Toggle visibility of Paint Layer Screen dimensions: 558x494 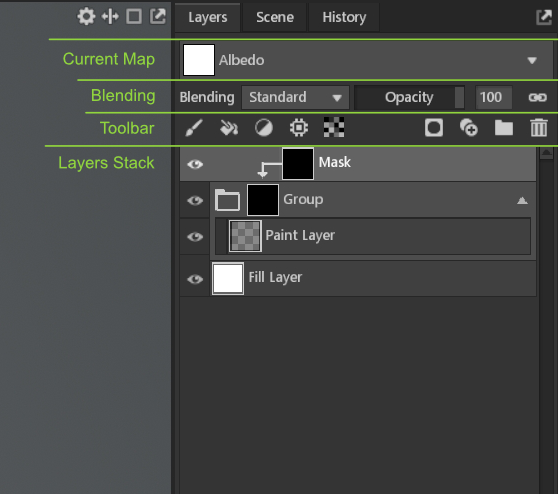pyautogui.click(x=195, y=237)
